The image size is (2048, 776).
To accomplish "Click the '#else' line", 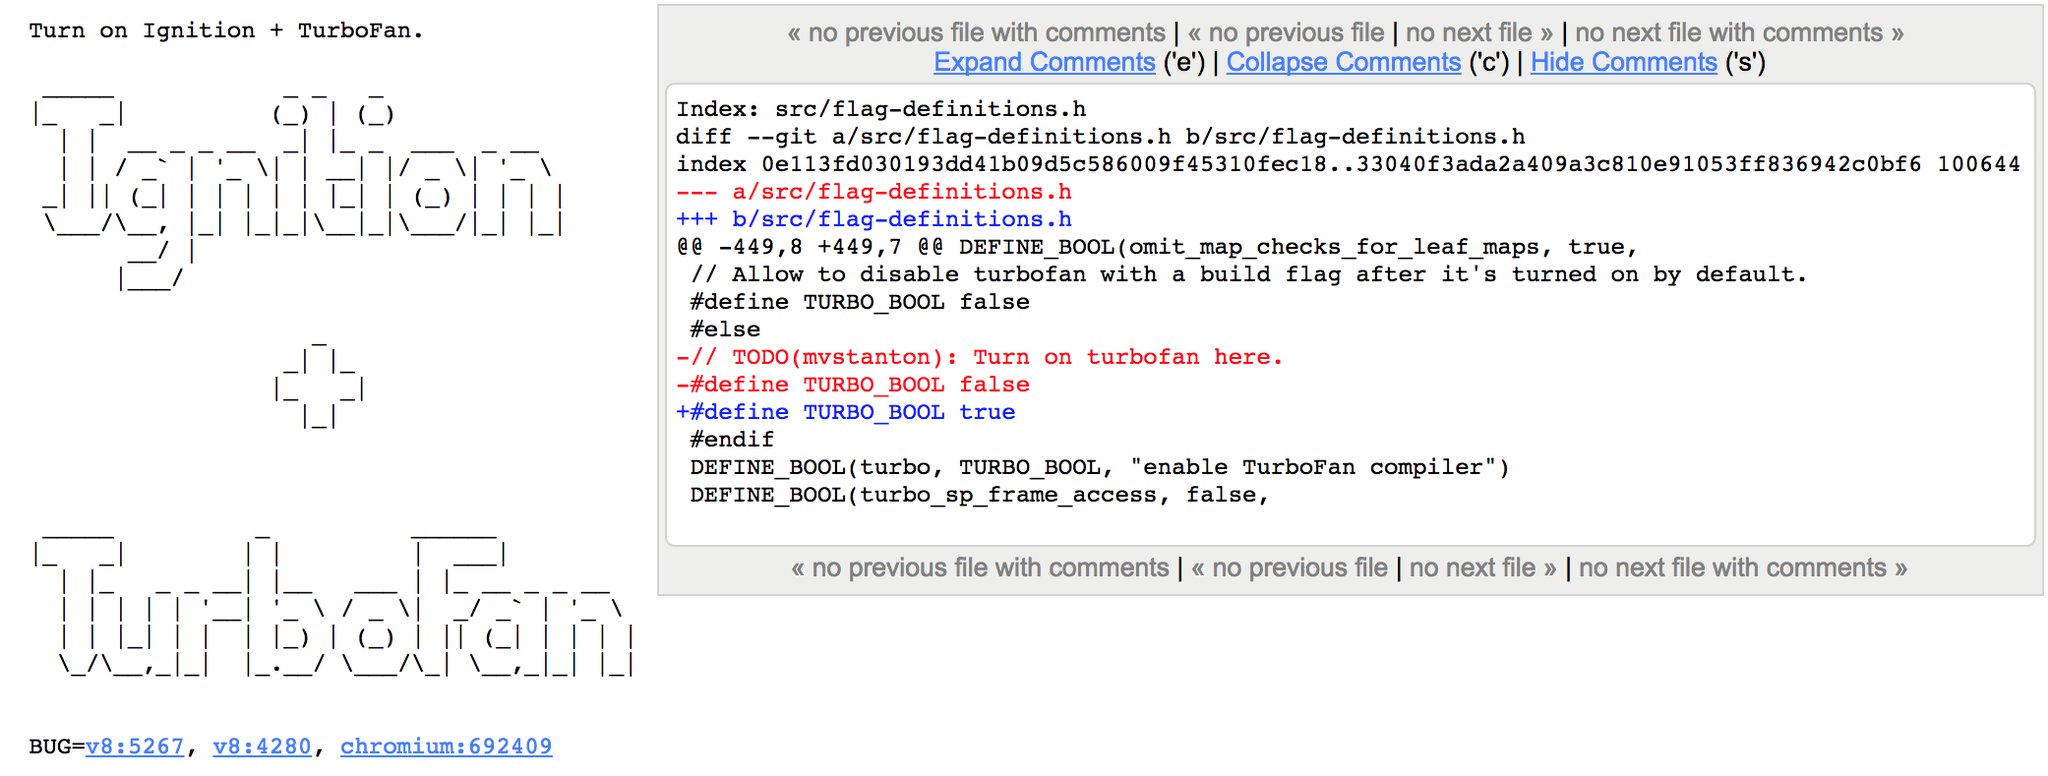I will click(x=725, y=330).
